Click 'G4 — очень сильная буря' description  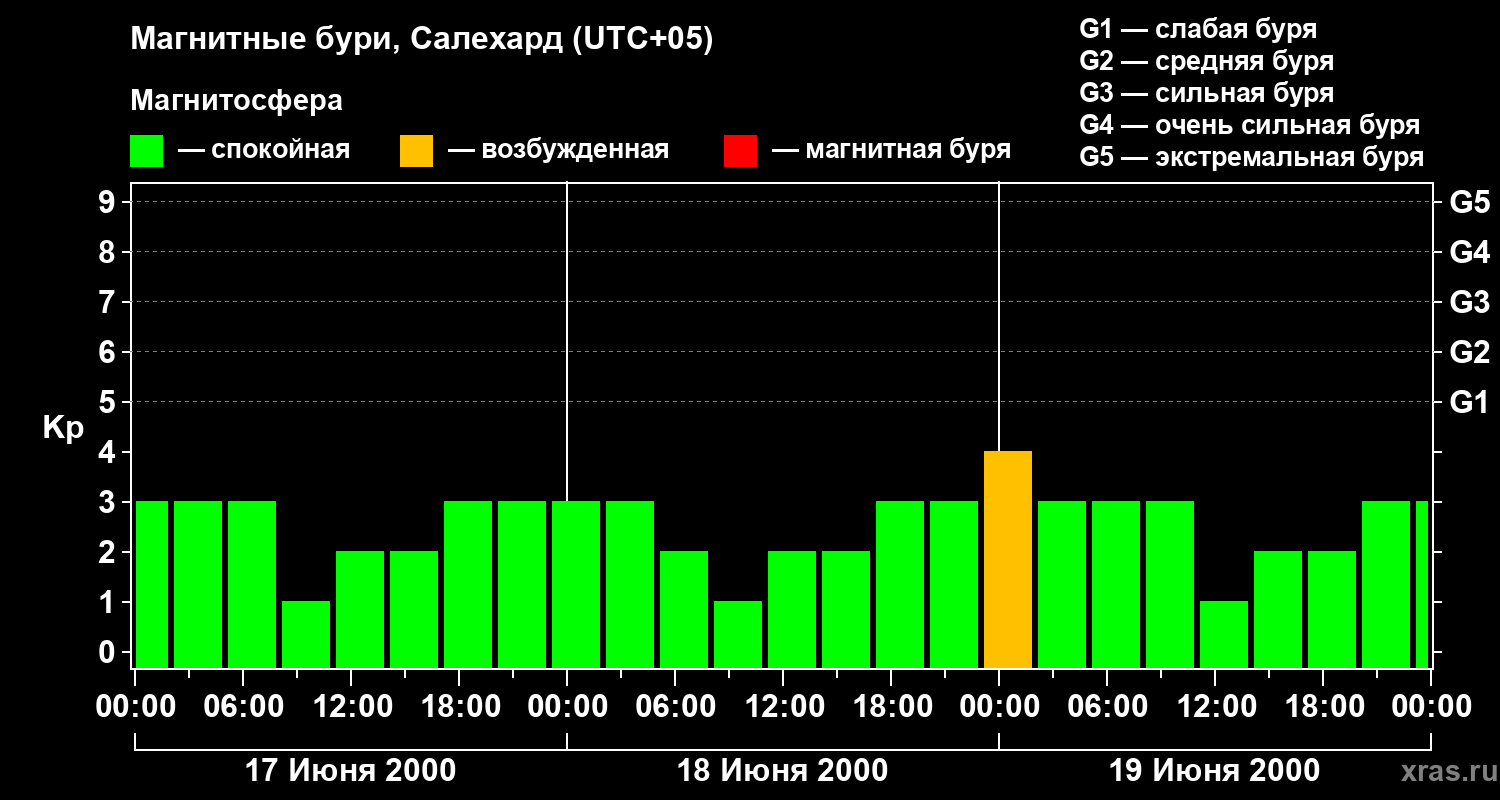pos(1250,125)
